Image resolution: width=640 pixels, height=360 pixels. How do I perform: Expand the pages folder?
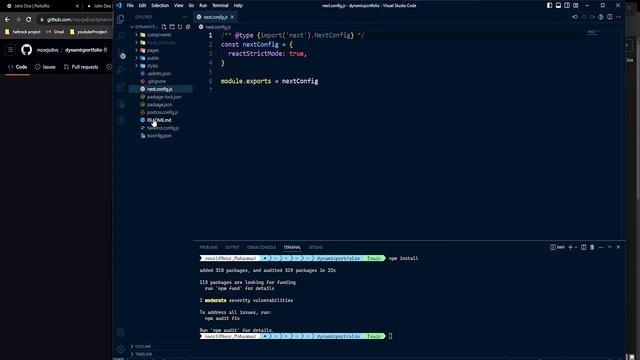153,50
